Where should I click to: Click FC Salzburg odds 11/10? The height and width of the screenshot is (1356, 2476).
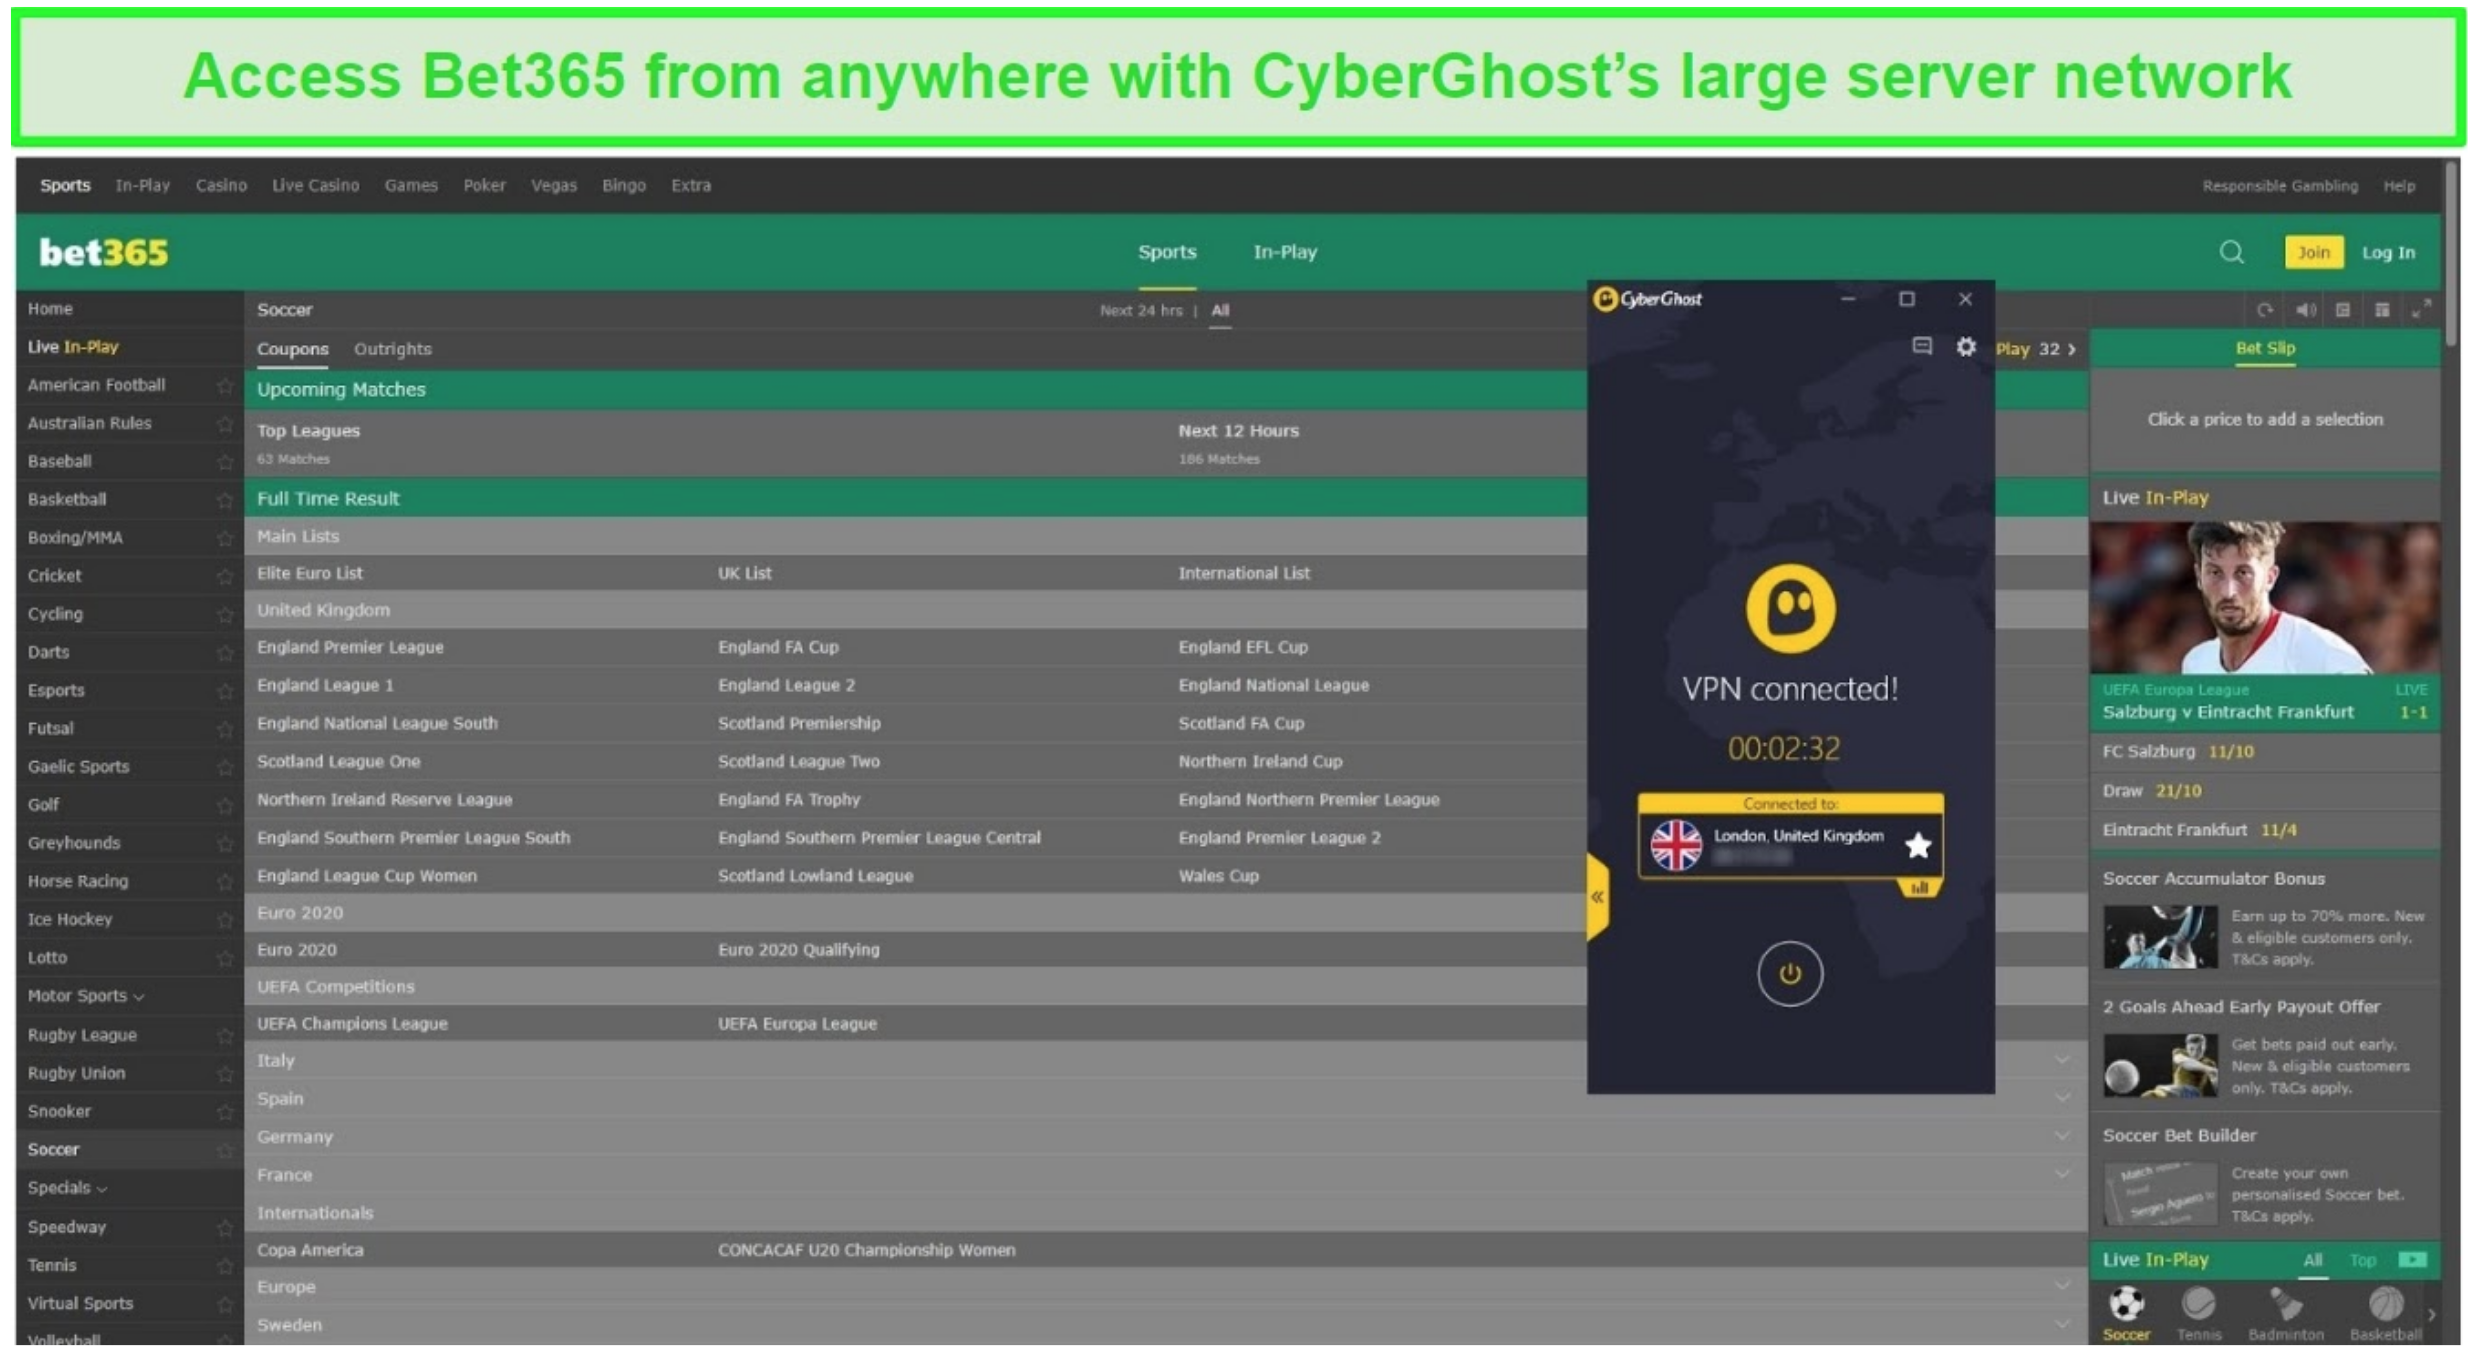tap(2230, 752)
